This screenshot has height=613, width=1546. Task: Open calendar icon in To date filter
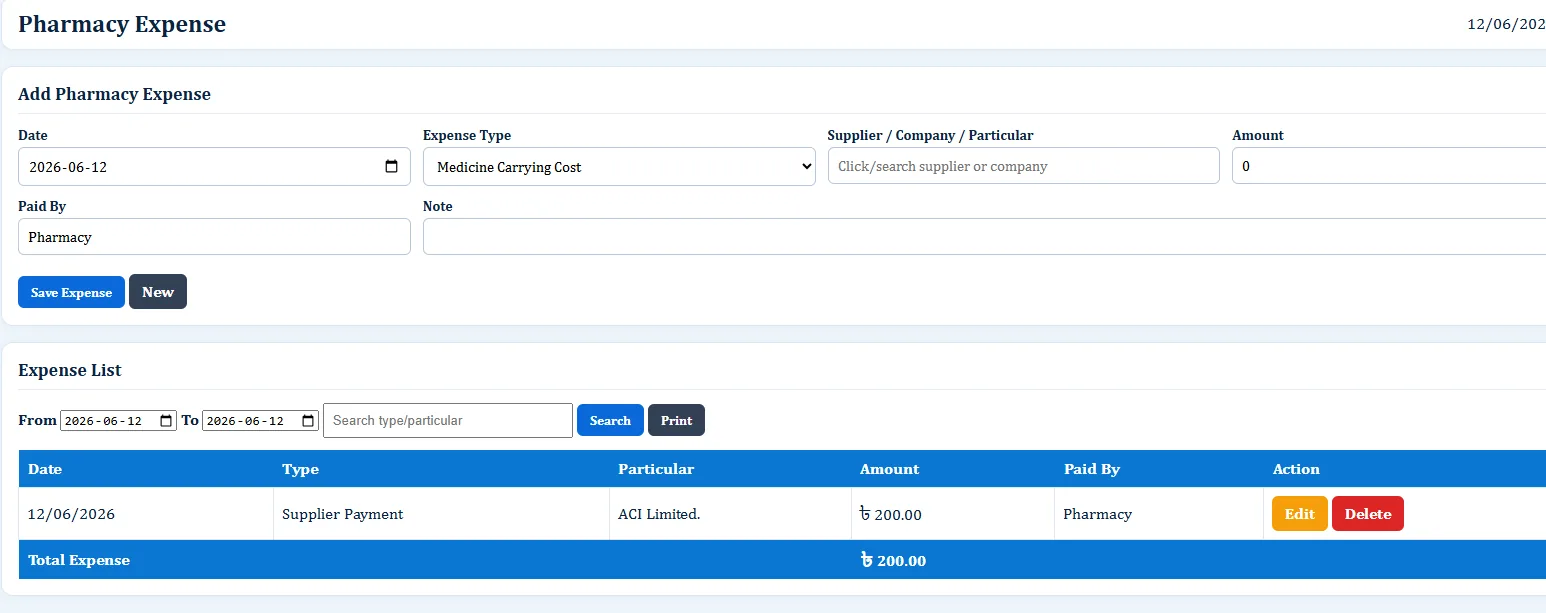(x=308, y=421)
